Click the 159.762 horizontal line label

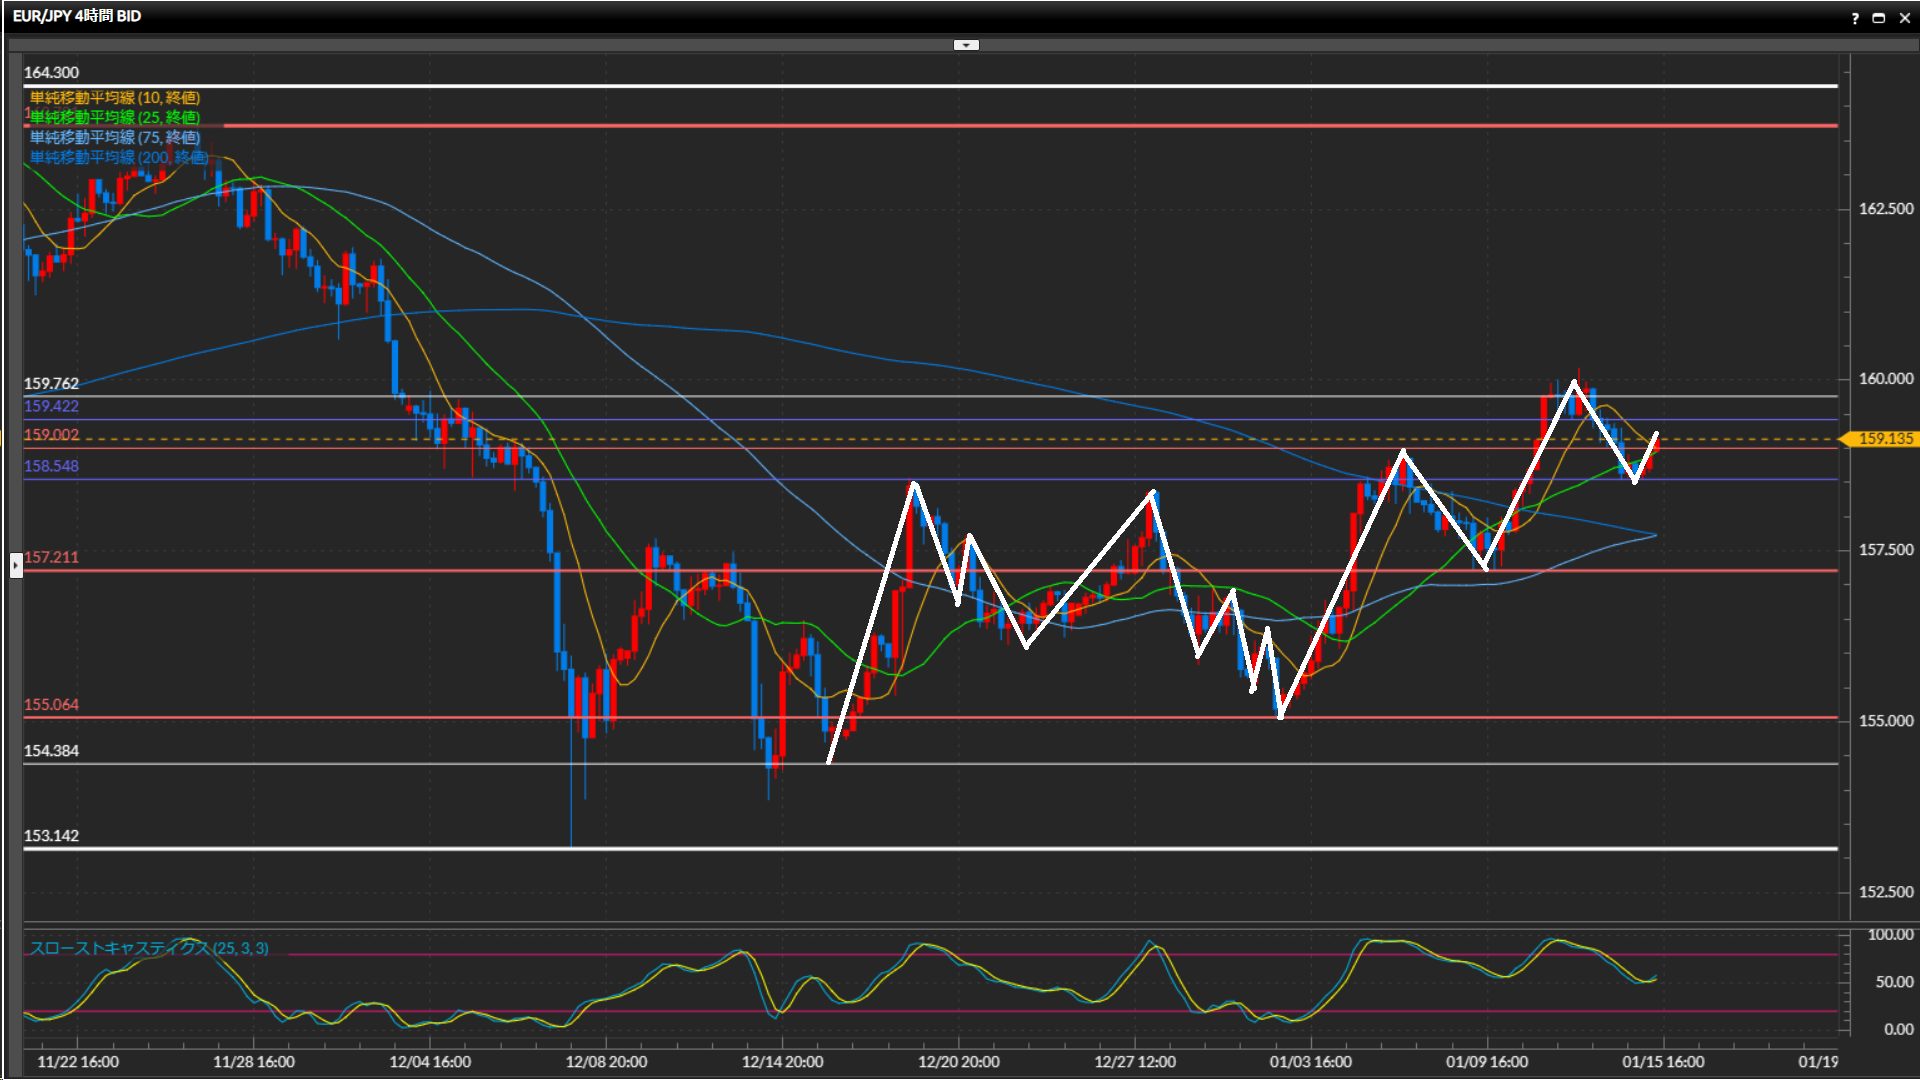[51, 383]
